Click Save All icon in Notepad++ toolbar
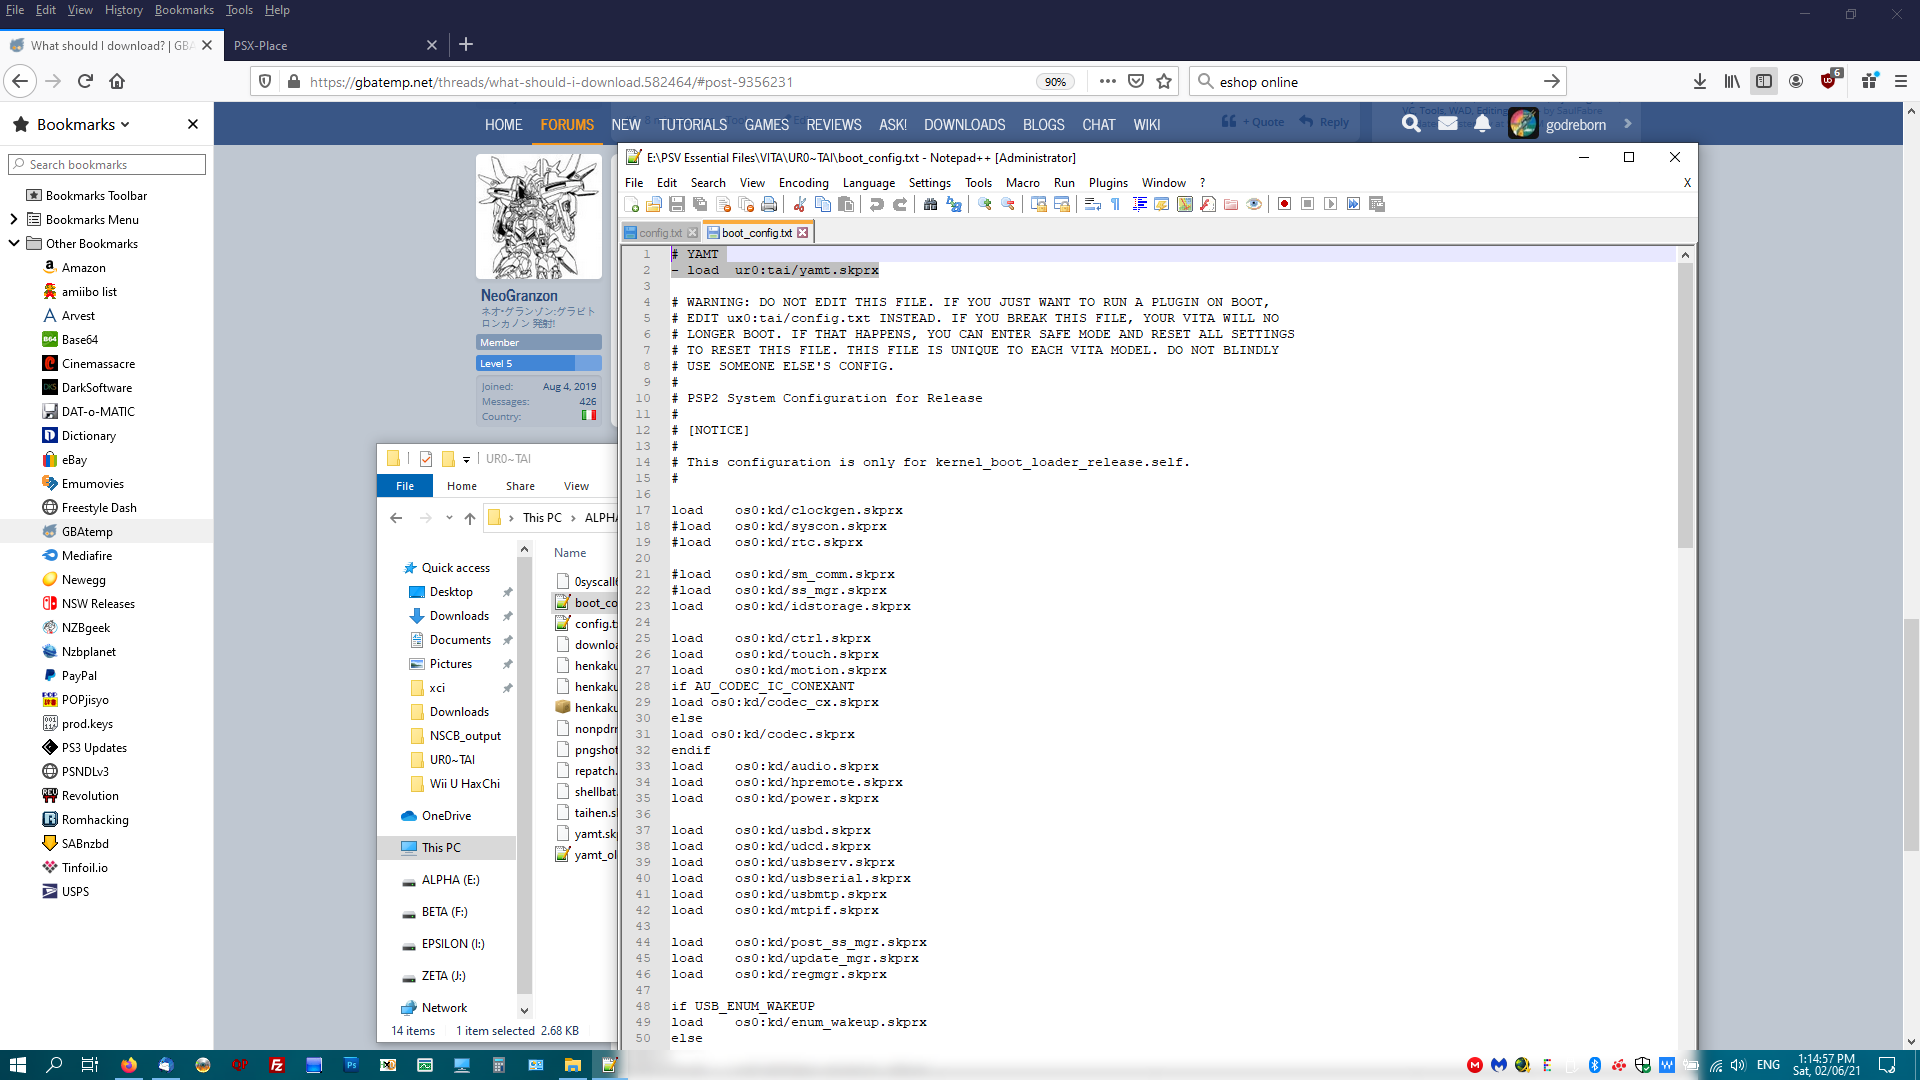 (700, 204)
